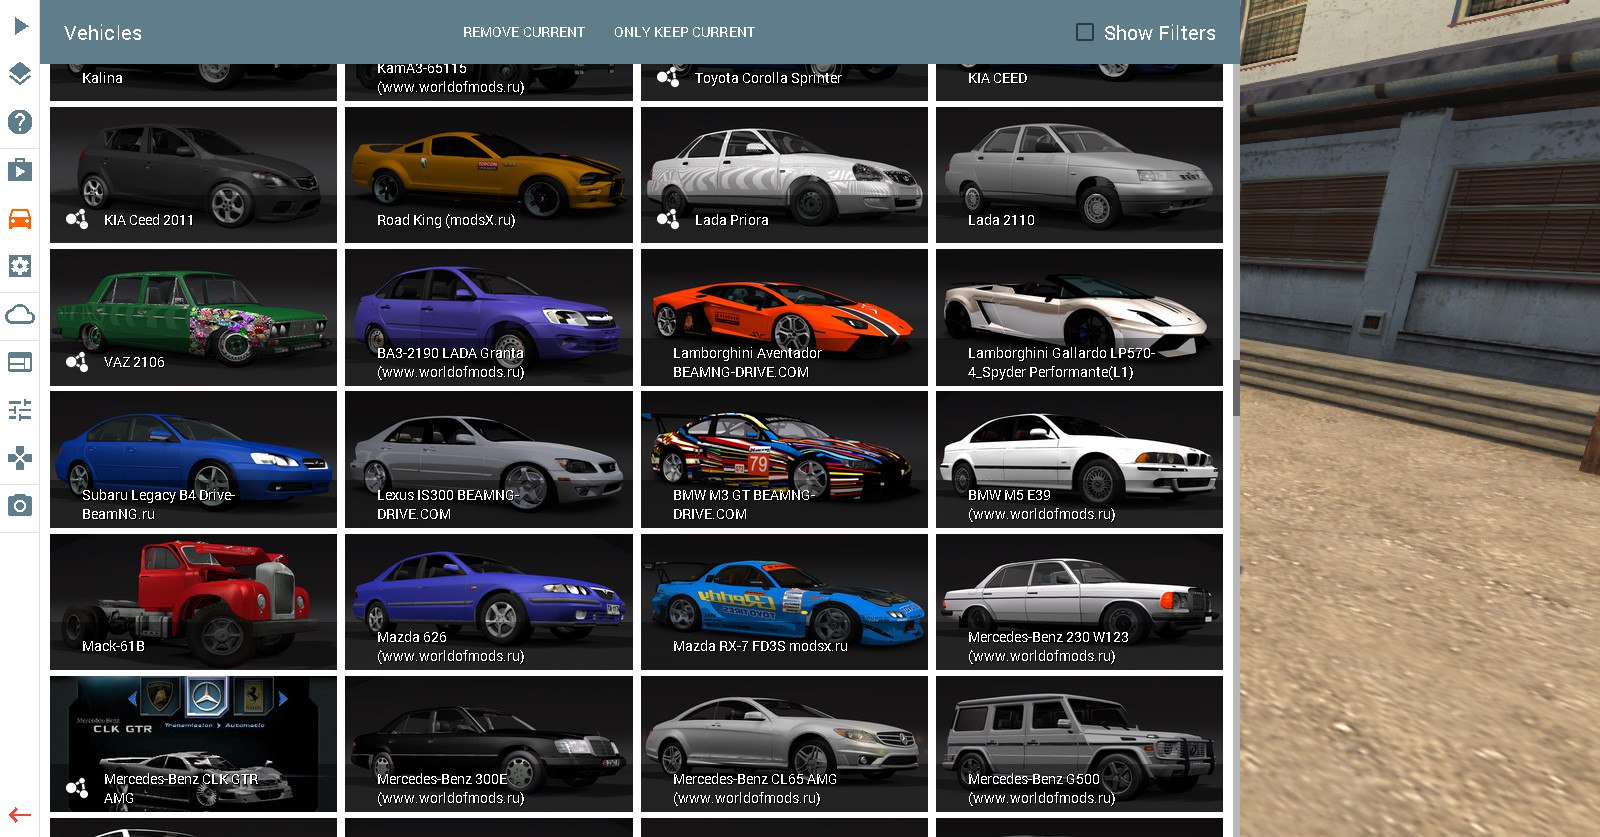Pick the orange Lamborghini Aventador
This screenshot has width=1600, height=837.
point(784,317)
